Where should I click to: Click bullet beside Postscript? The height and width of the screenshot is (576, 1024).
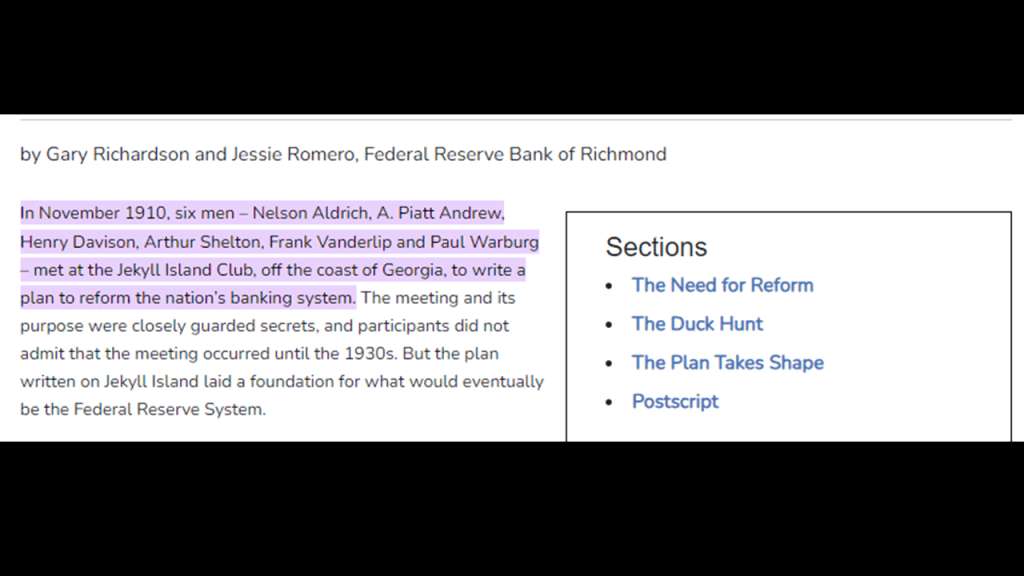click(610, 404)
